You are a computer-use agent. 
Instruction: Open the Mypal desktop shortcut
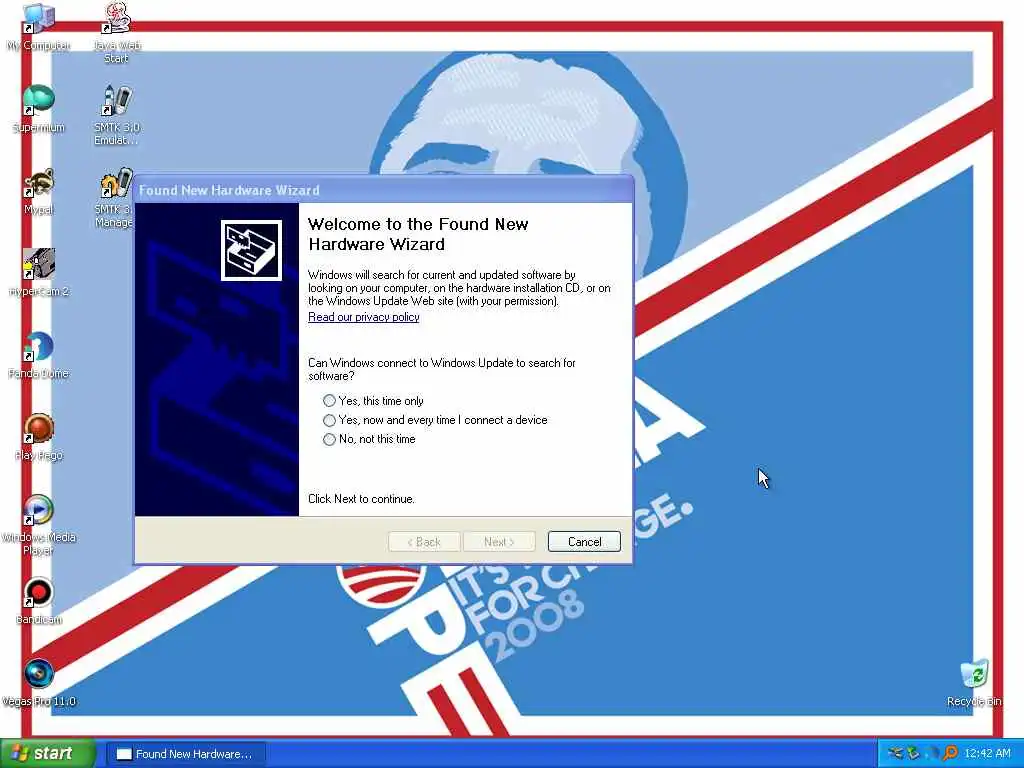coord(39,192)
